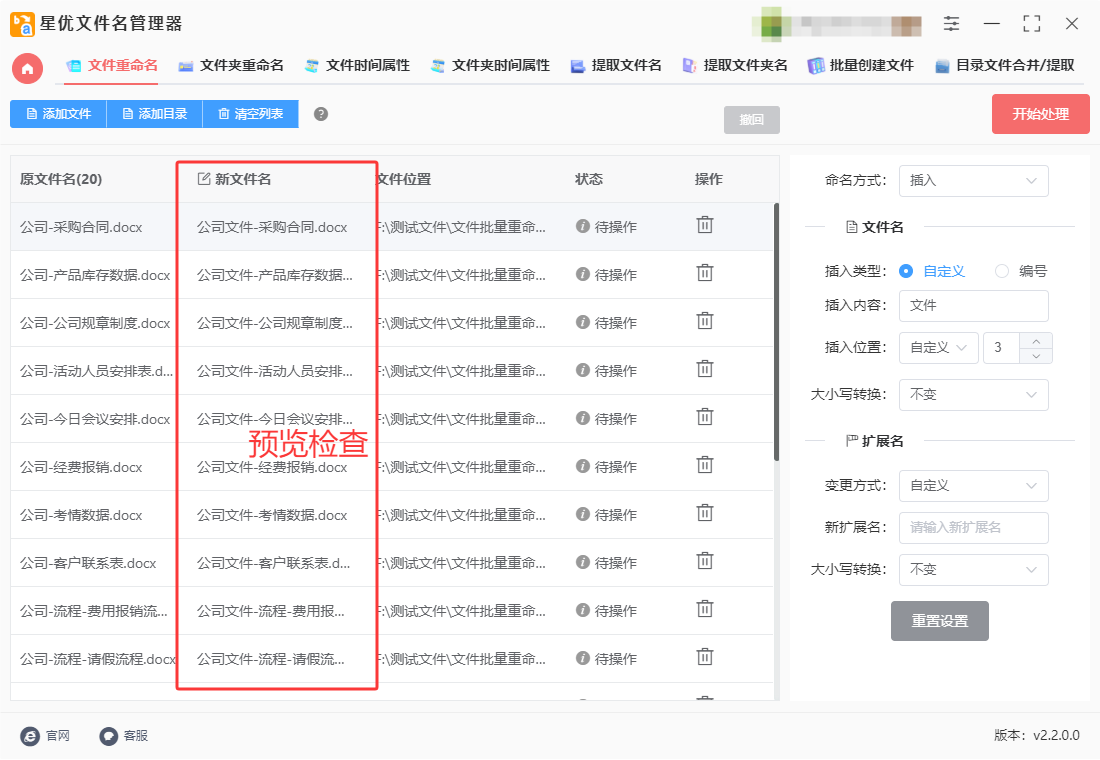Click the 清空列表 button

click(x=250, y=114)
